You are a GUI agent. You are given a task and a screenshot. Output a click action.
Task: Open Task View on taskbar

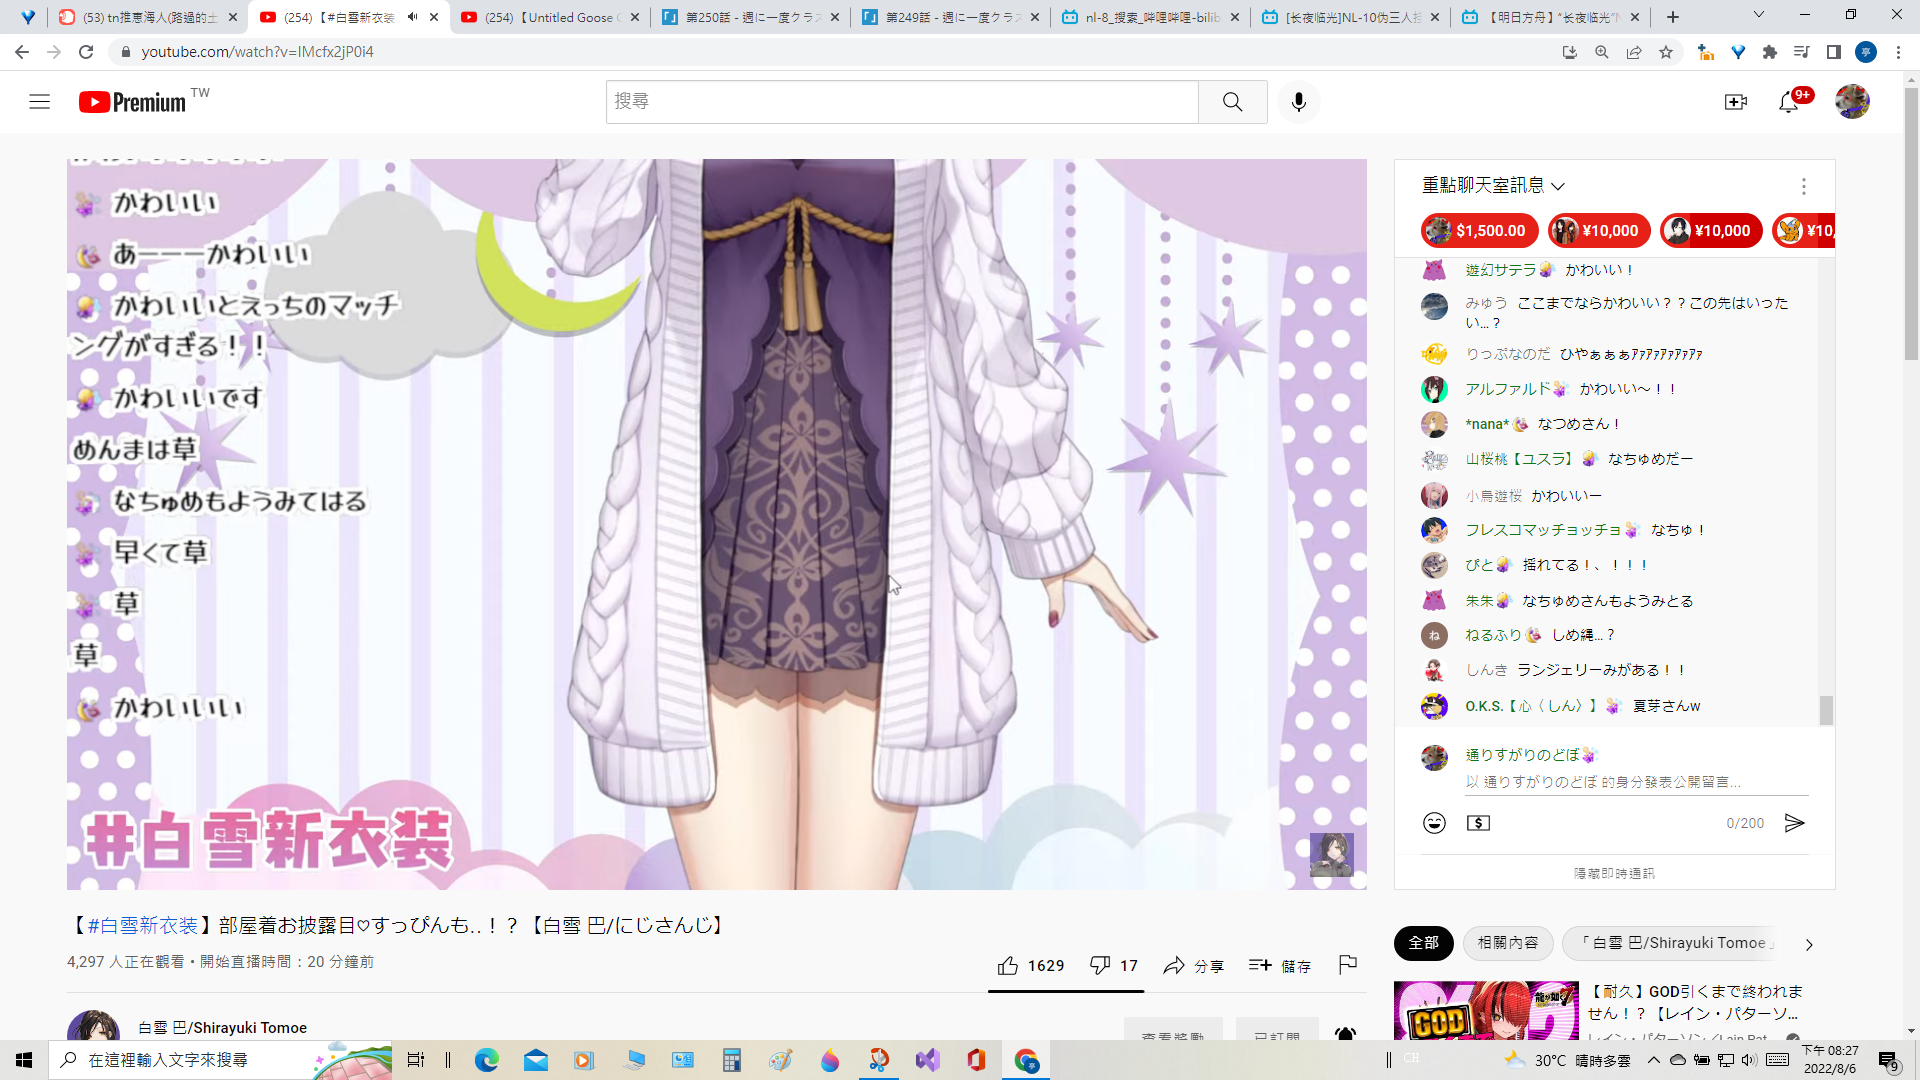pos(416,1060)
